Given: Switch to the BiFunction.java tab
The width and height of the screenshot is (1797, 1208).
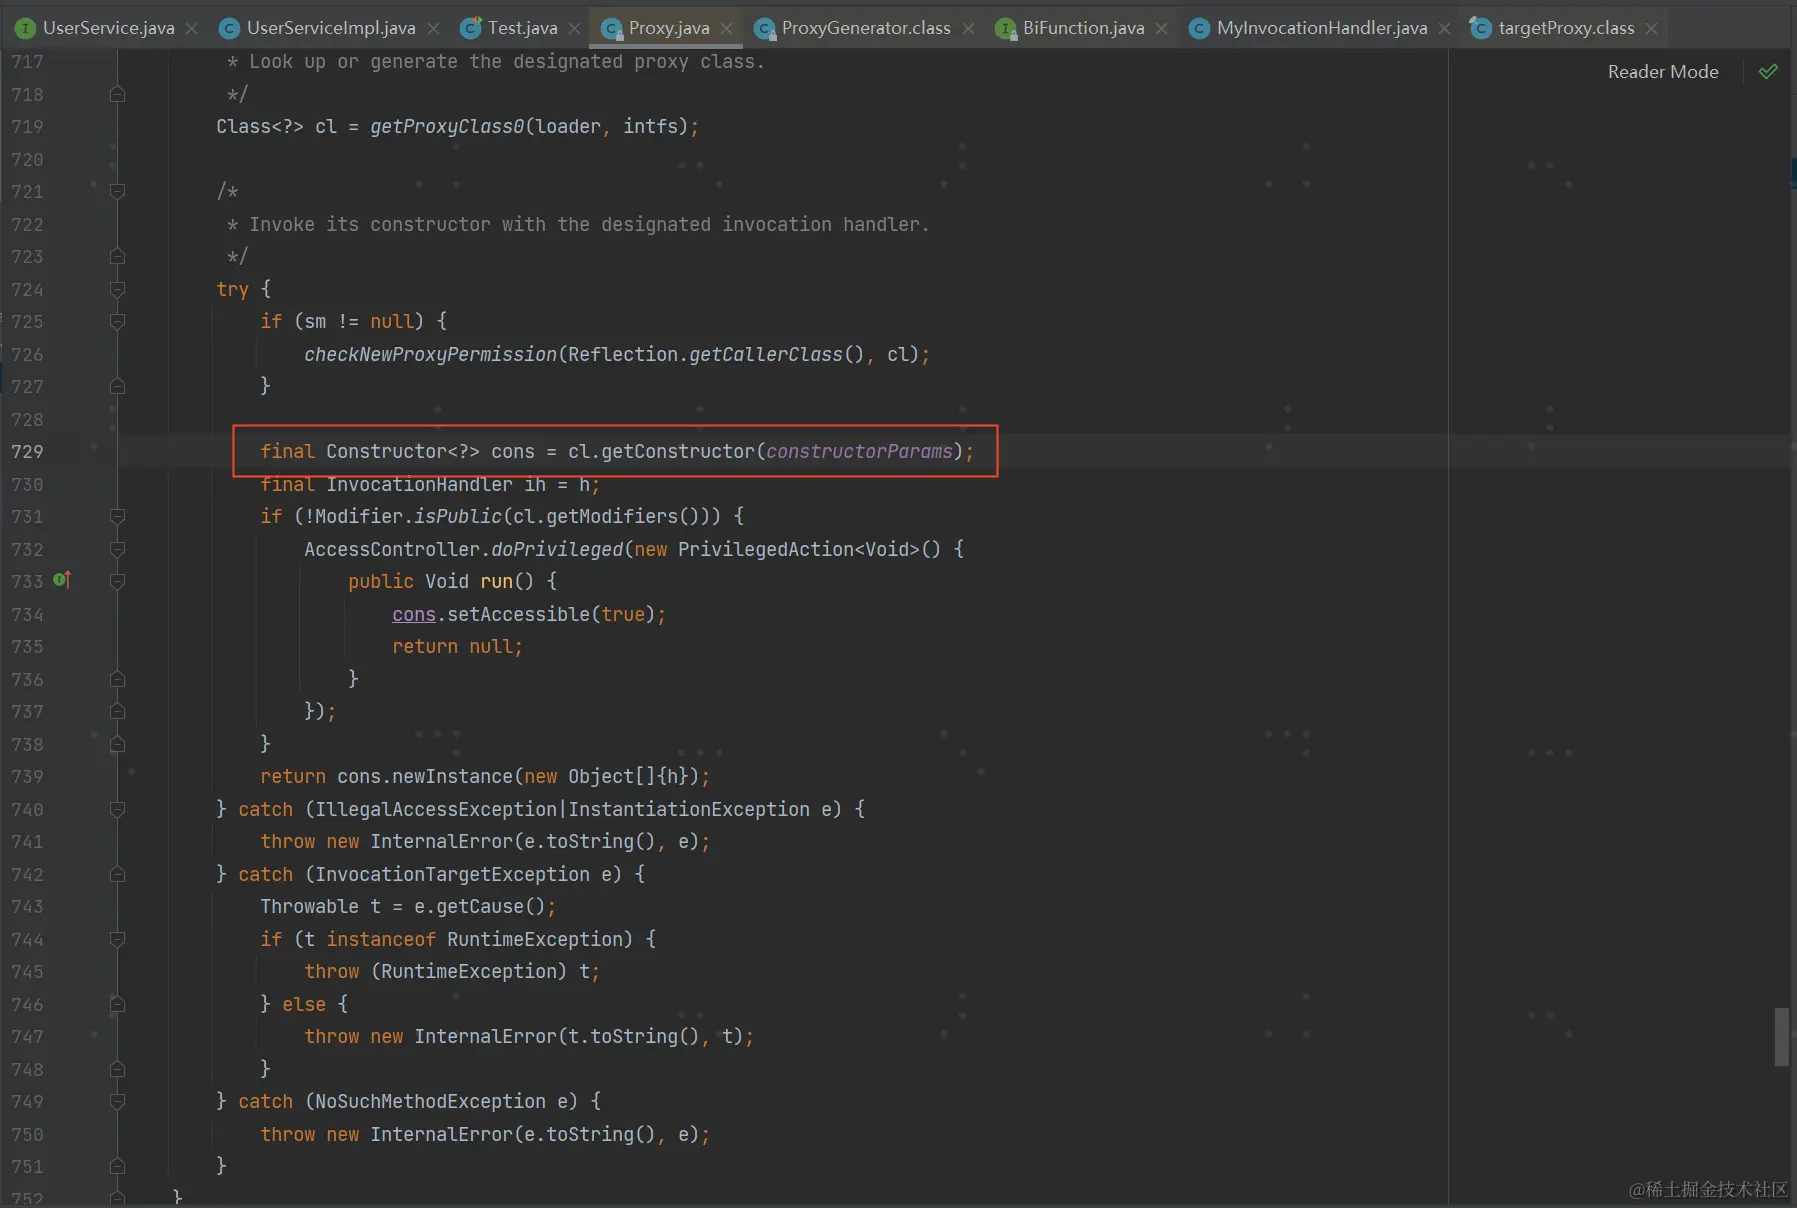Looking at the screenshot, I should tap(1082, 28).
